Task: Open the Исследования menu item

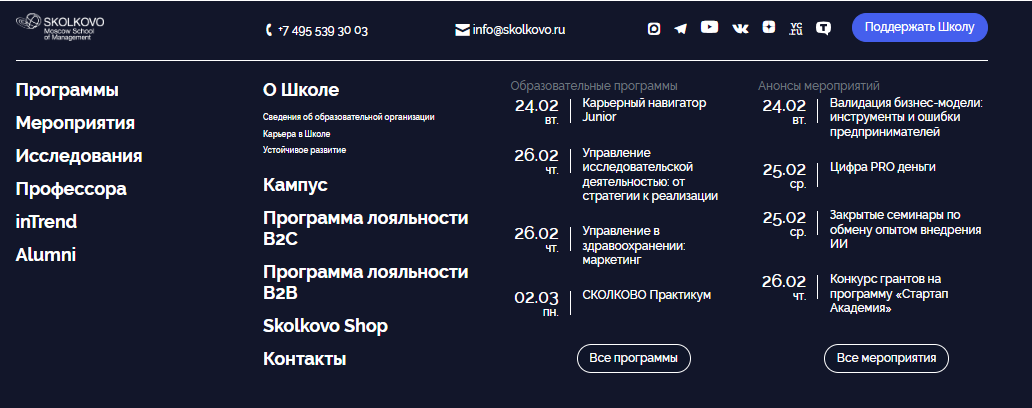Action: 79,156
